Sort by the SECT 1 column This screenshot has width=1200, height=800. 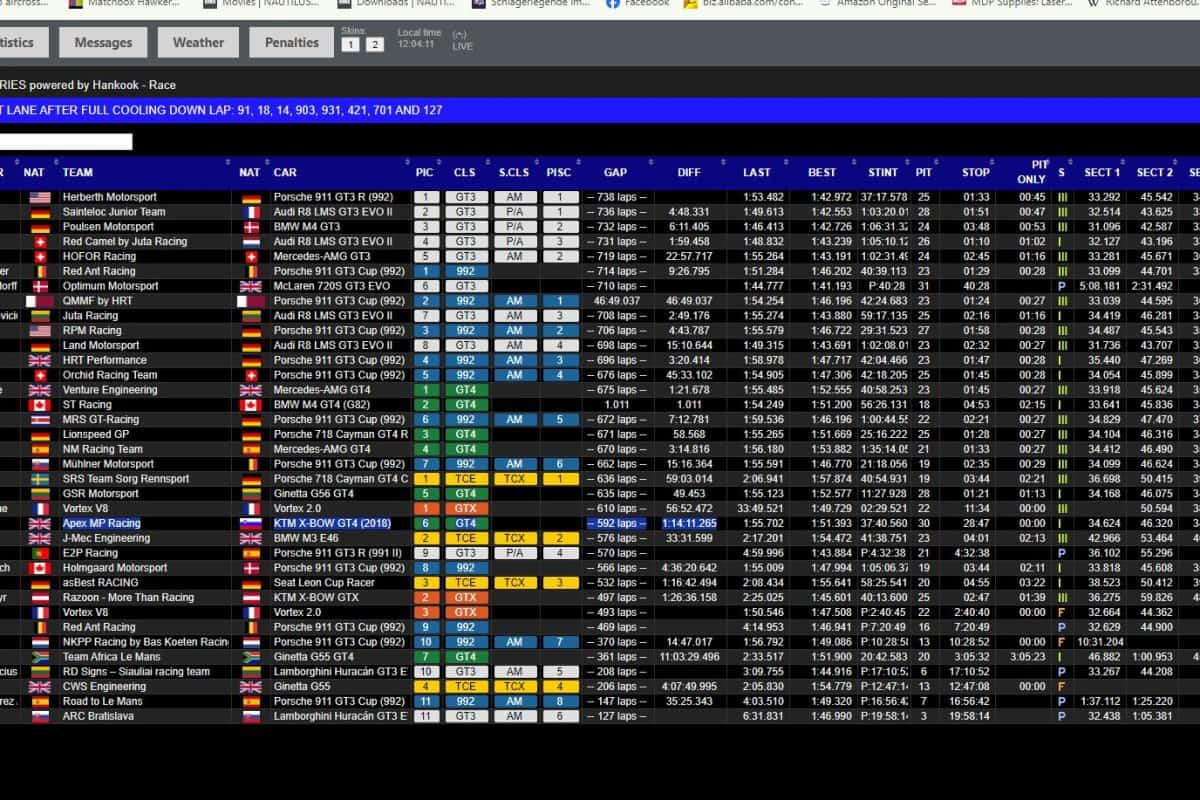[1102, 172]
